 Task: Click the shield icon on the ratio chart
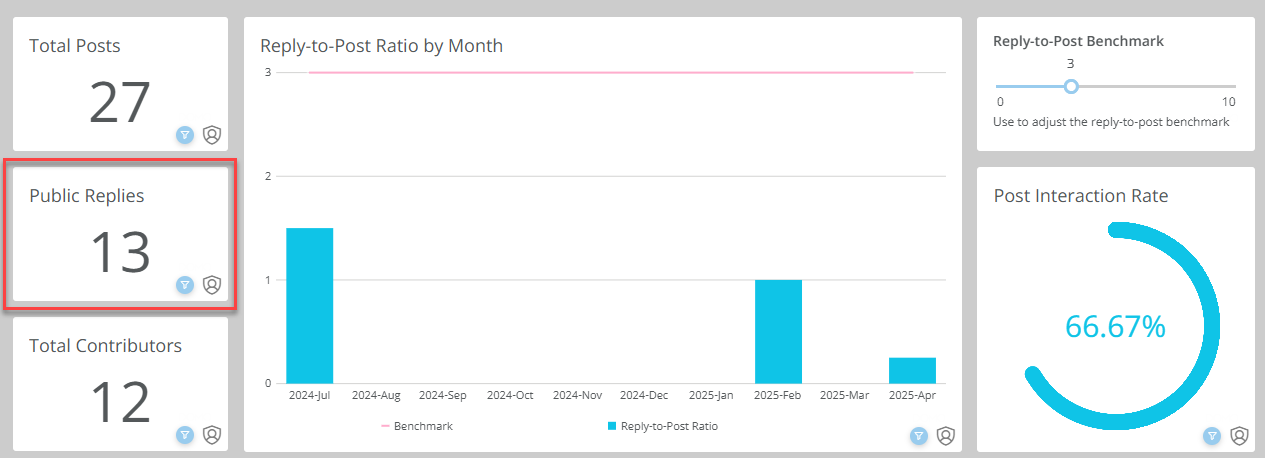coord(945,436)
